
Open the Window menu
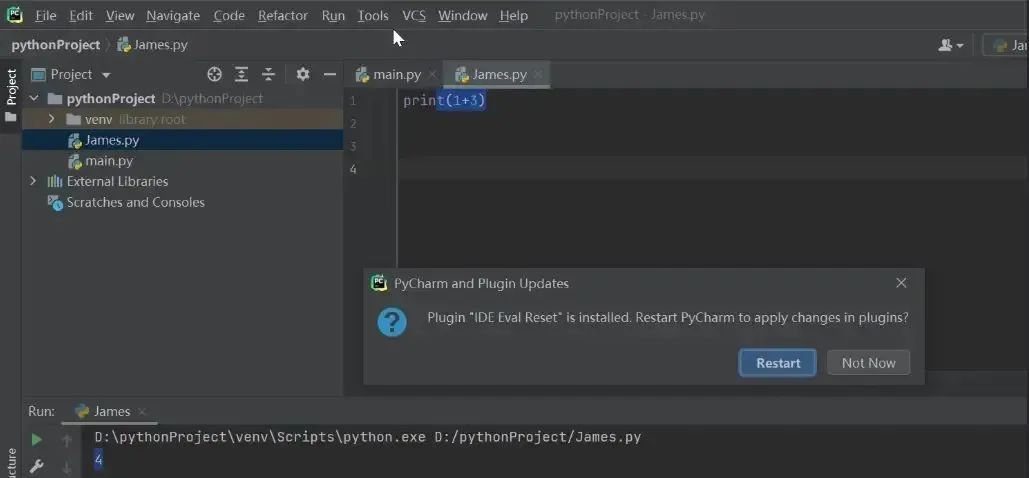tap(463, 16)
